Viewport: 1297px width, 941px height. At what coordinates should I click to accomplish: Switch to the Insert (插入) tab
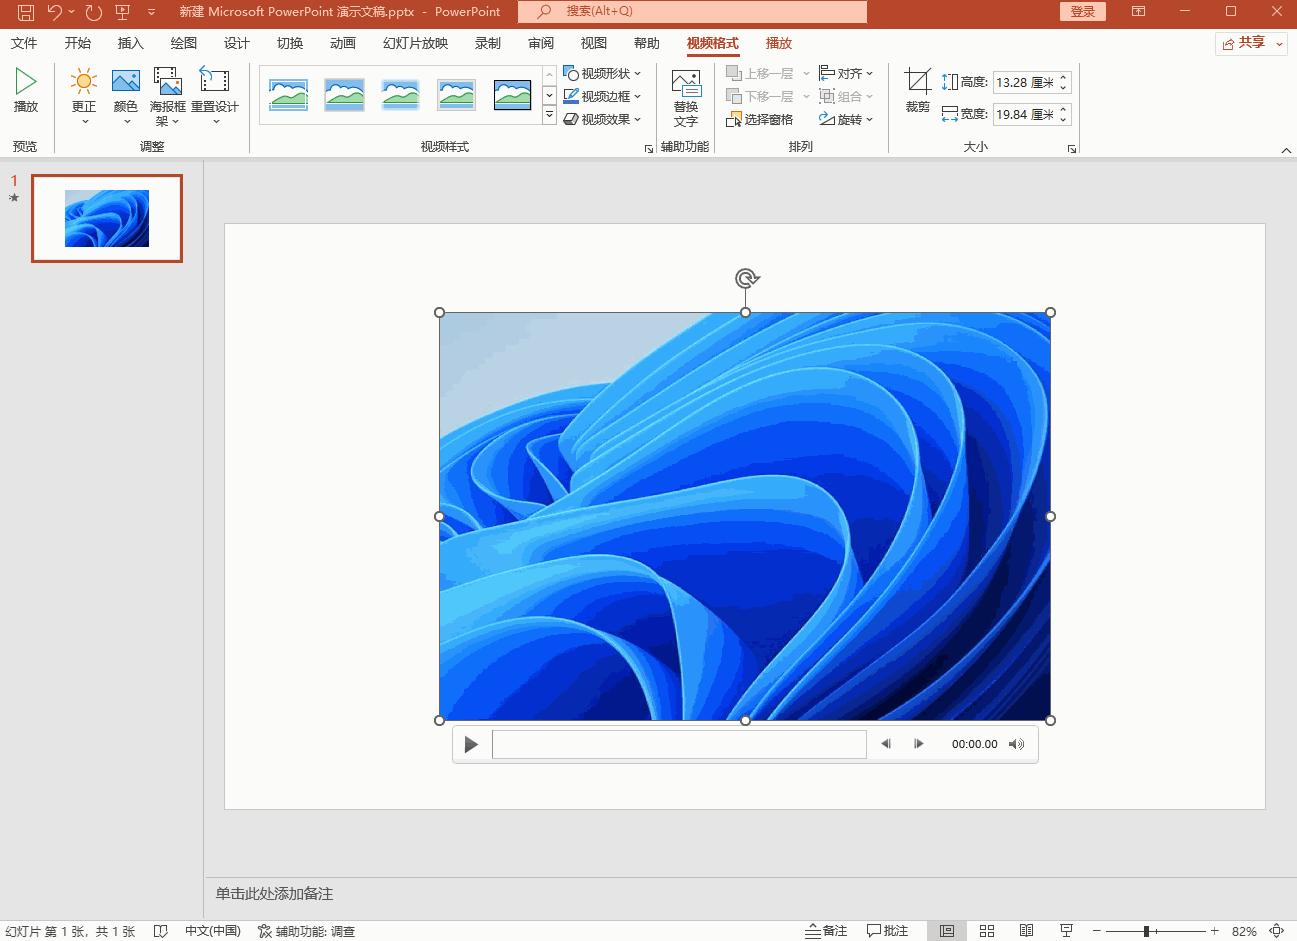130,43
